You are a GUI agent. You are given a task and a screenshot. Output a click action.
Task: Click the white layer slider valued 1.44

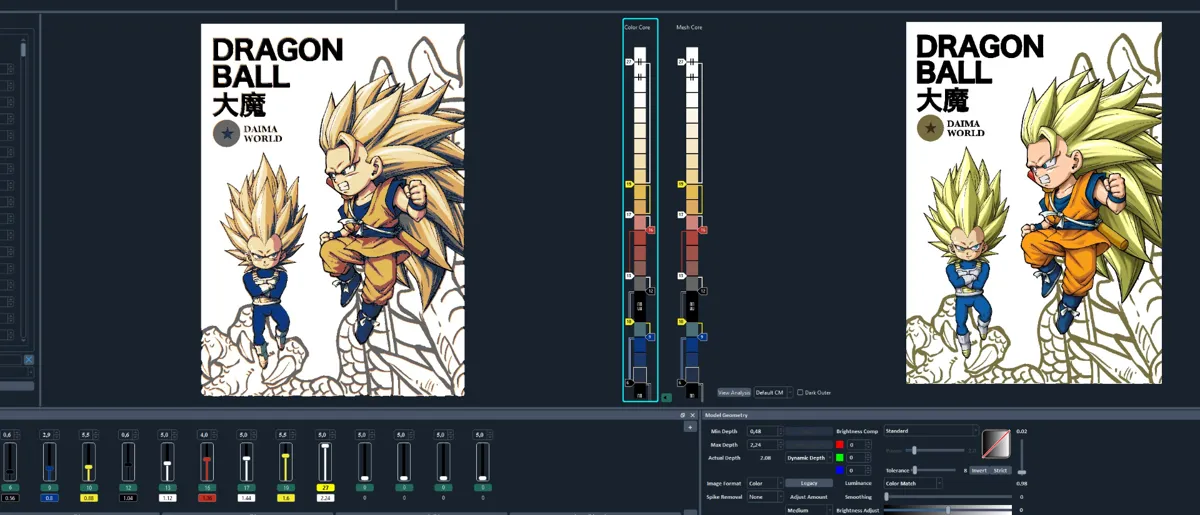[246, 462]
